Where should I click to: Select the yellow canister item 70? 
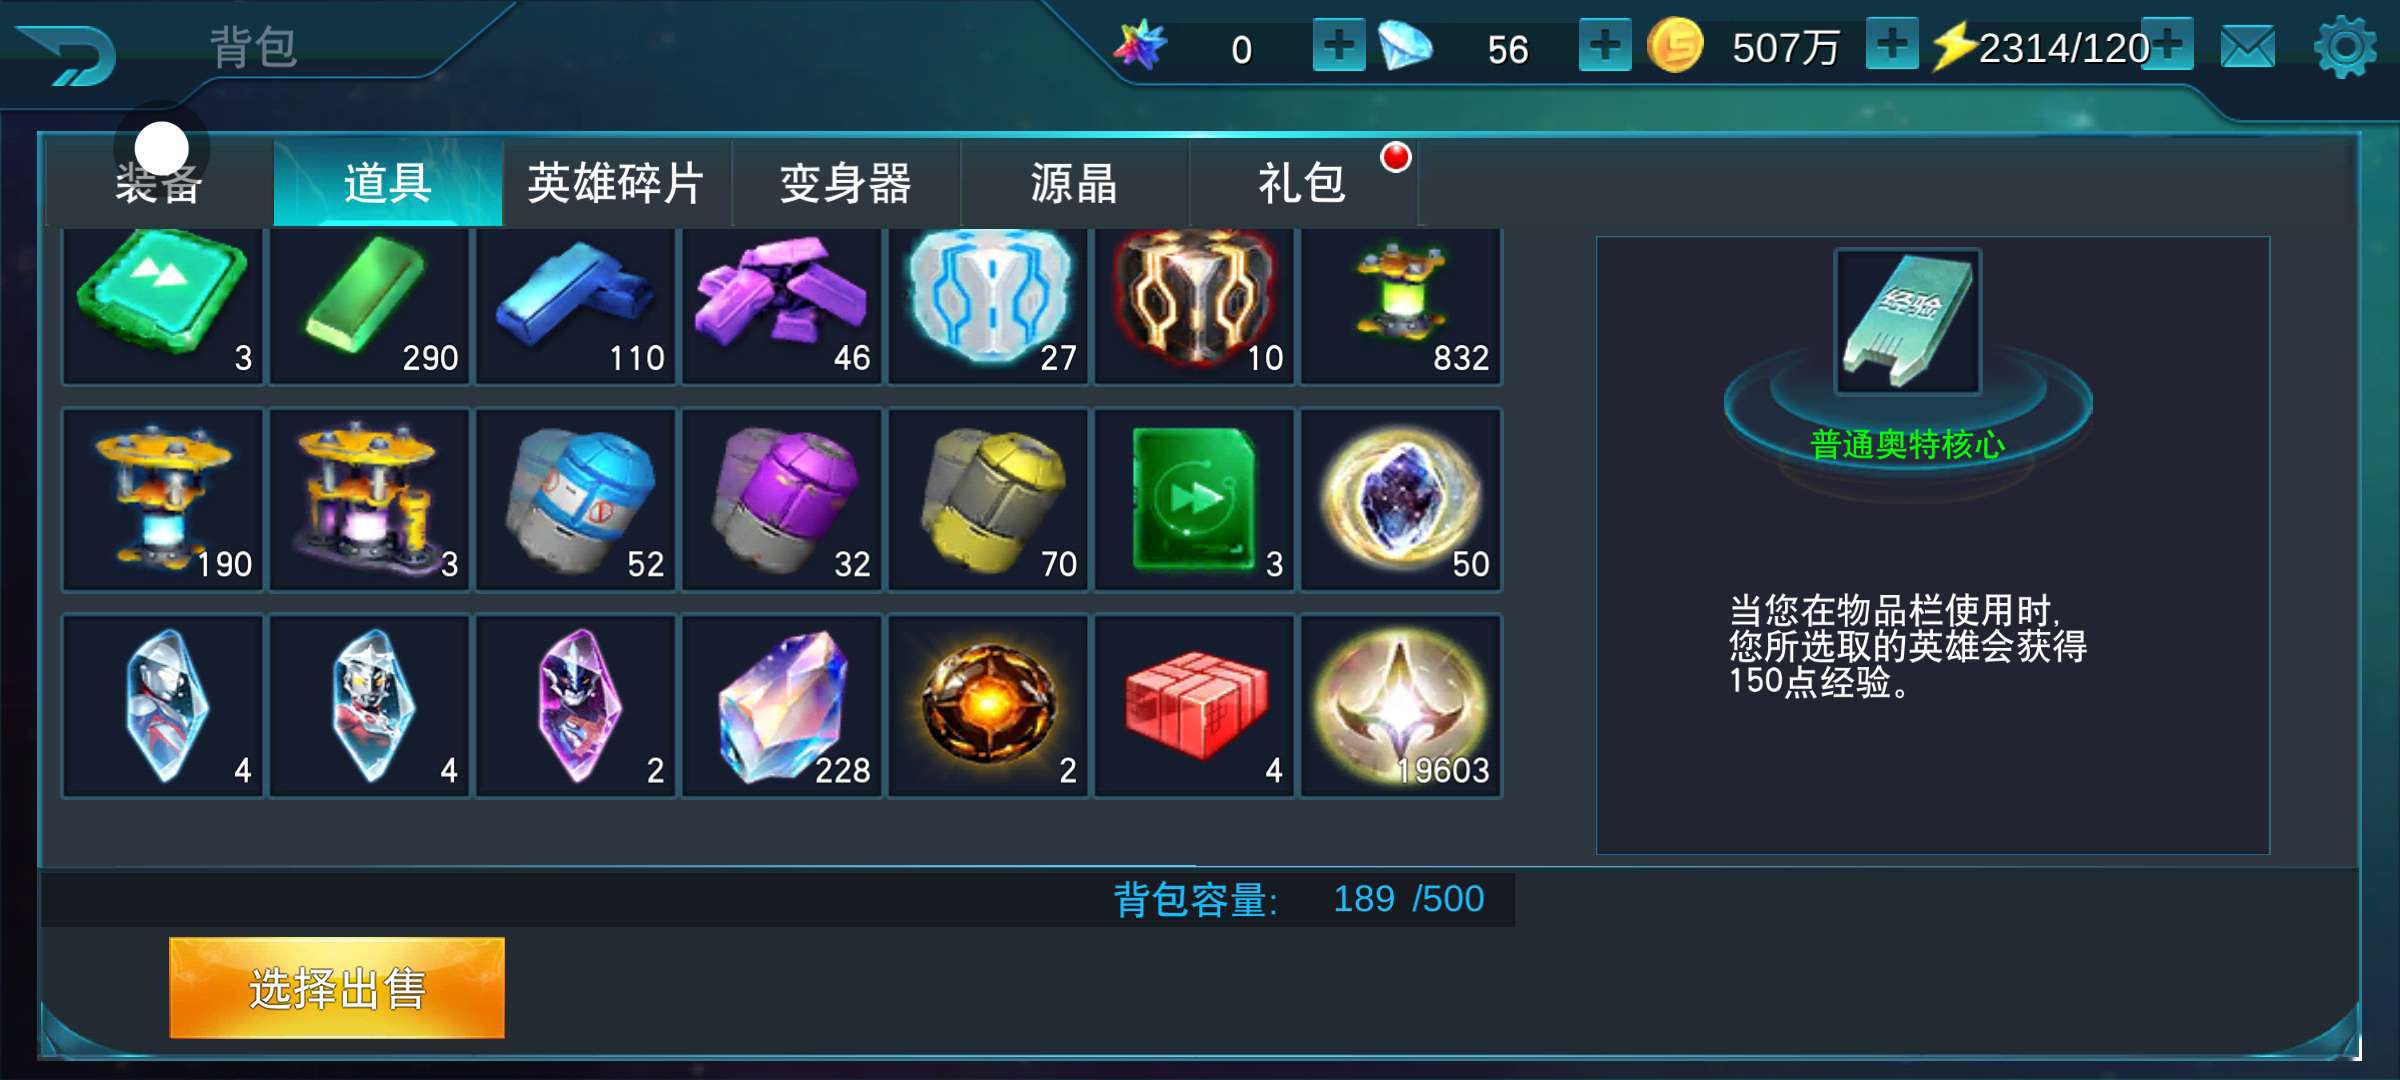click(x=988, y=500)
